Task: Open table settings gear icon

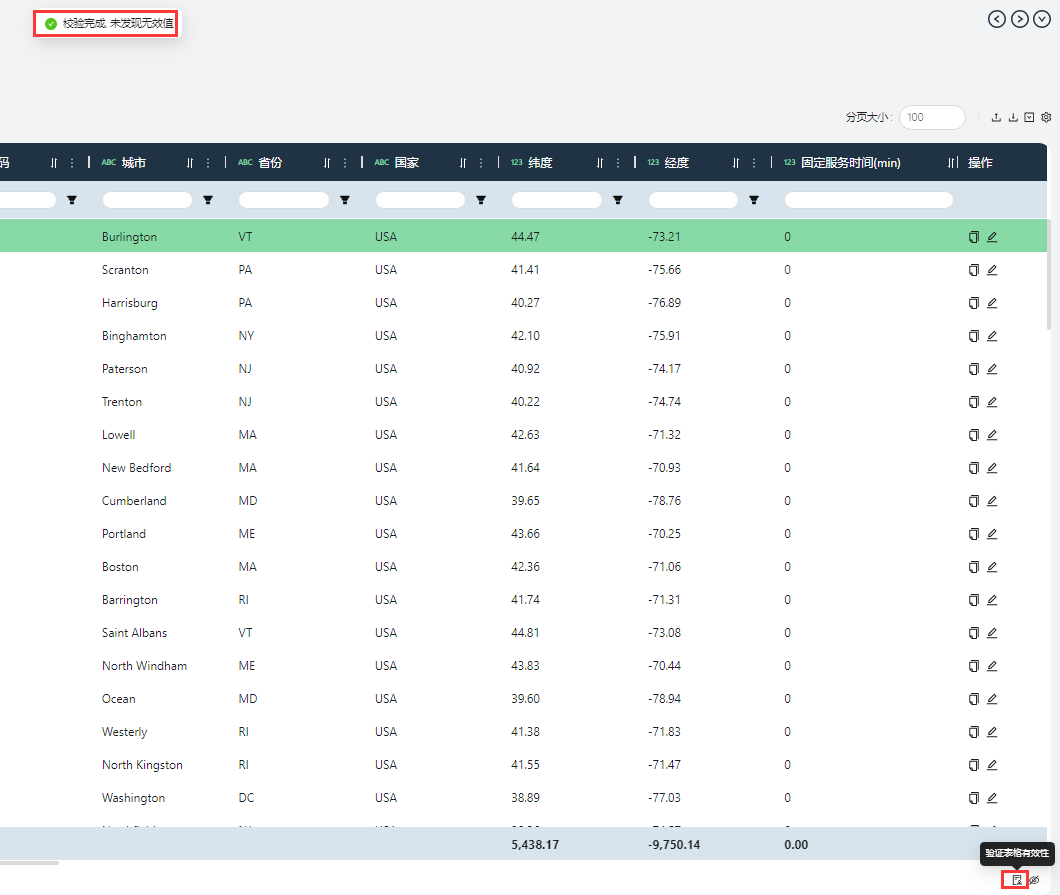Action: 1046,118
